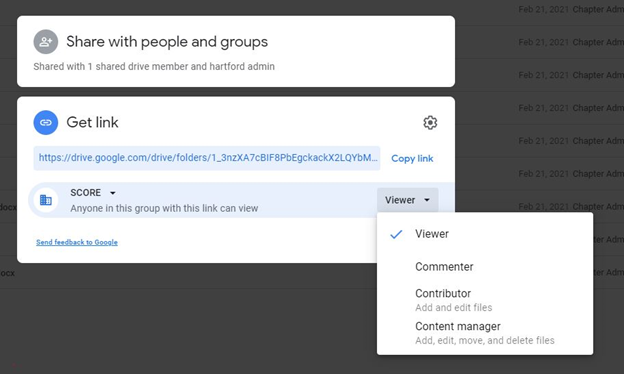Open the Viewer permission dropdown button
The image size is (624, 374).
pos(408,200)
